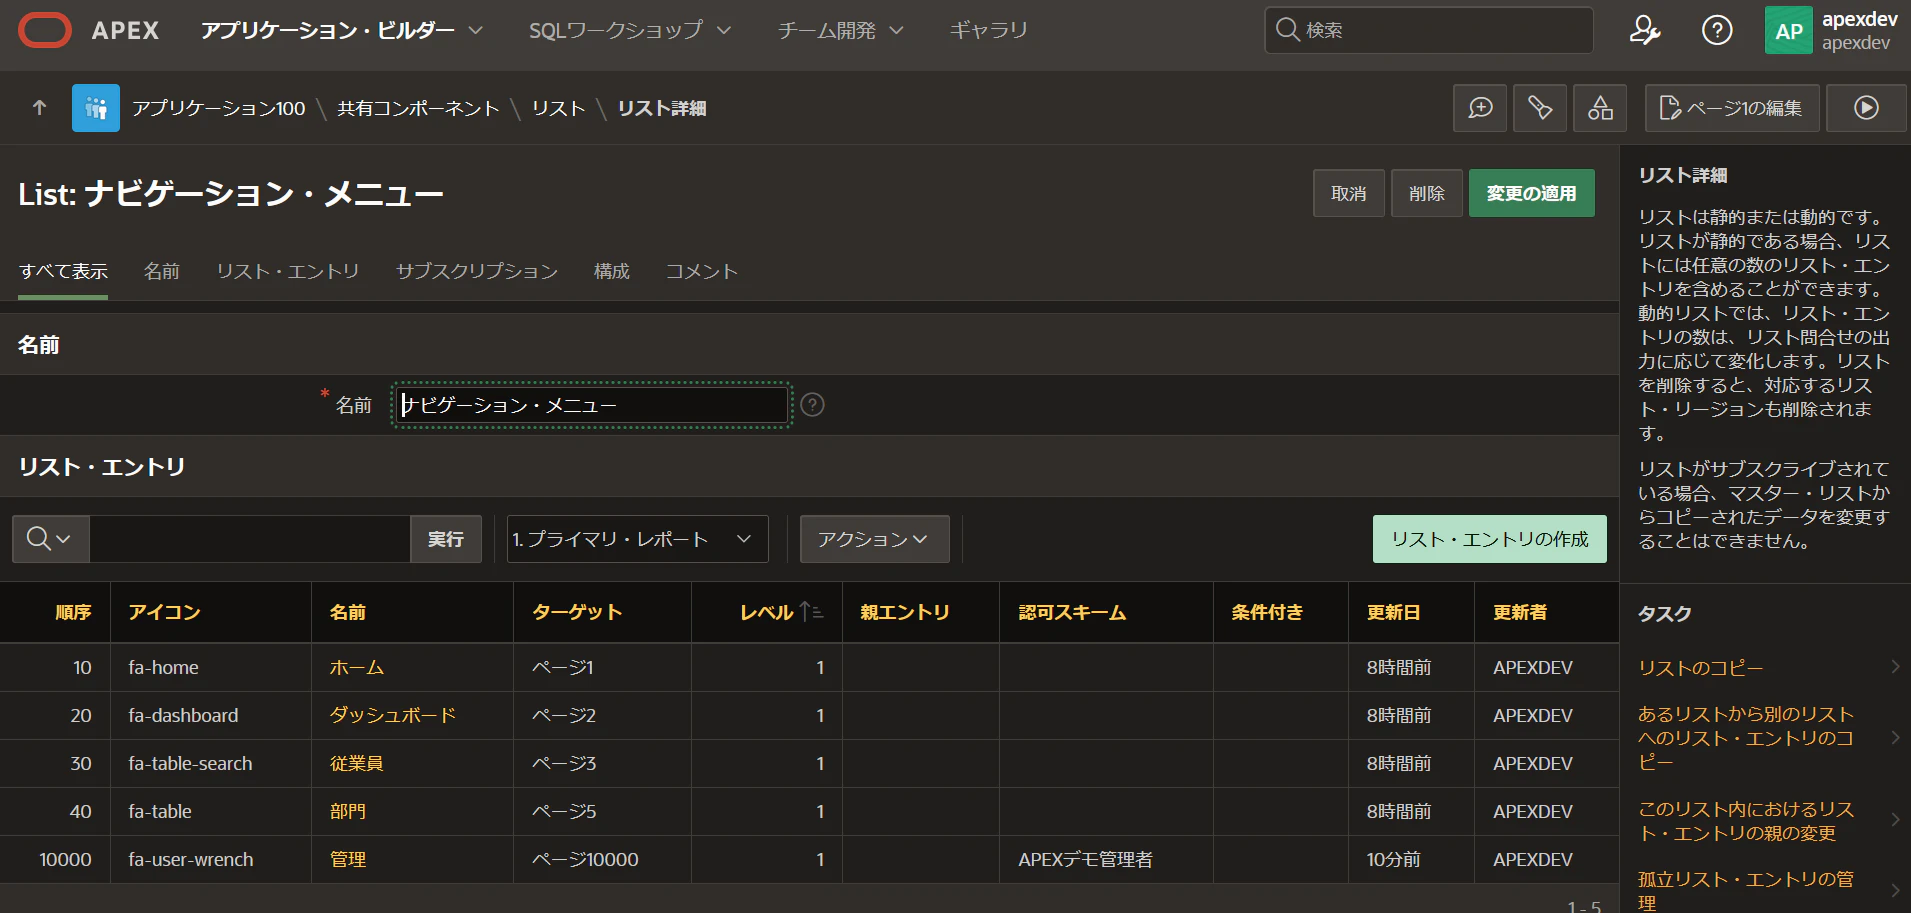1911x913 pixels.
Task: Open the administration user-wrench icon
Action: tap(1645, 30)
